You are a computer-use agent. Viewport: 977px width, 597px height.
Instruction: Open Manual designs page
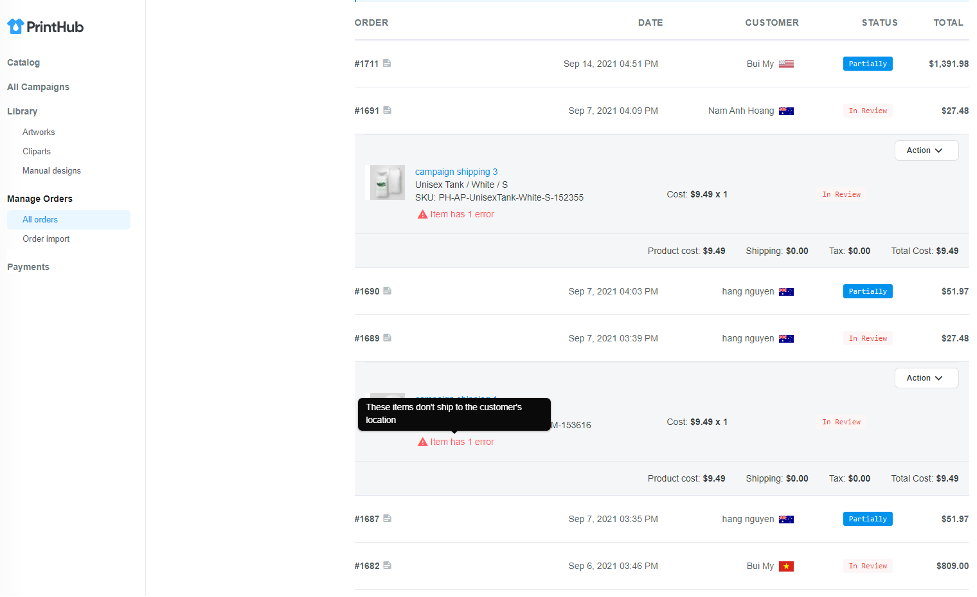pyautogui.click(x=52, y=171)
